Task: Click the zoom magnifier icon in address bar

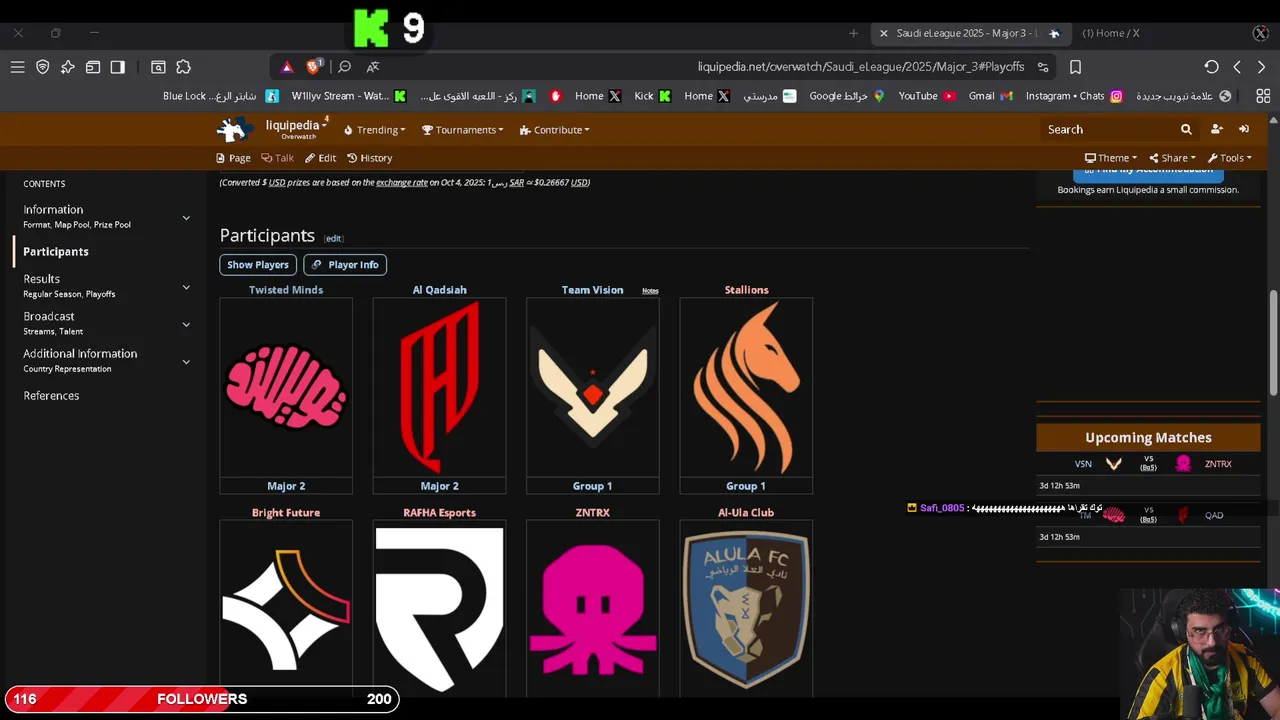Action: pos(344,67)
